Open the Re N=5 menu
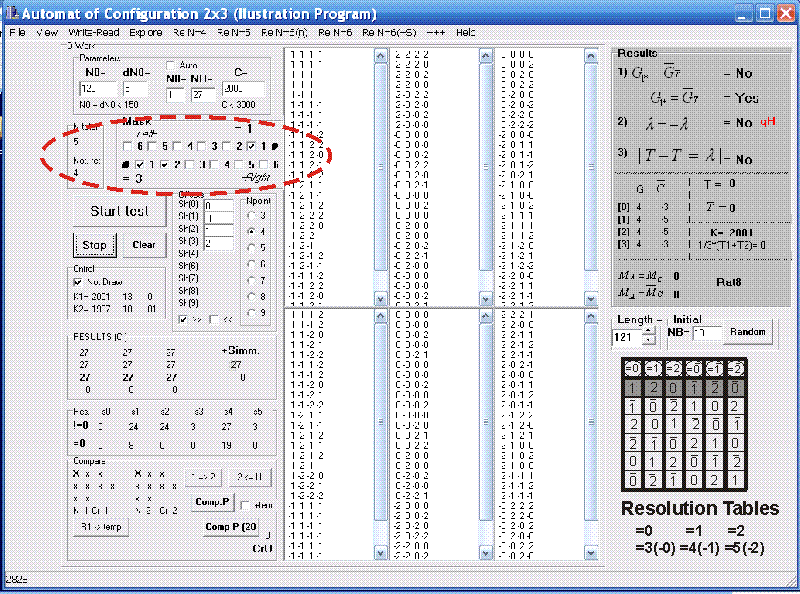The width and height of the screenshot is (800, 594). [x=234, y=33]
